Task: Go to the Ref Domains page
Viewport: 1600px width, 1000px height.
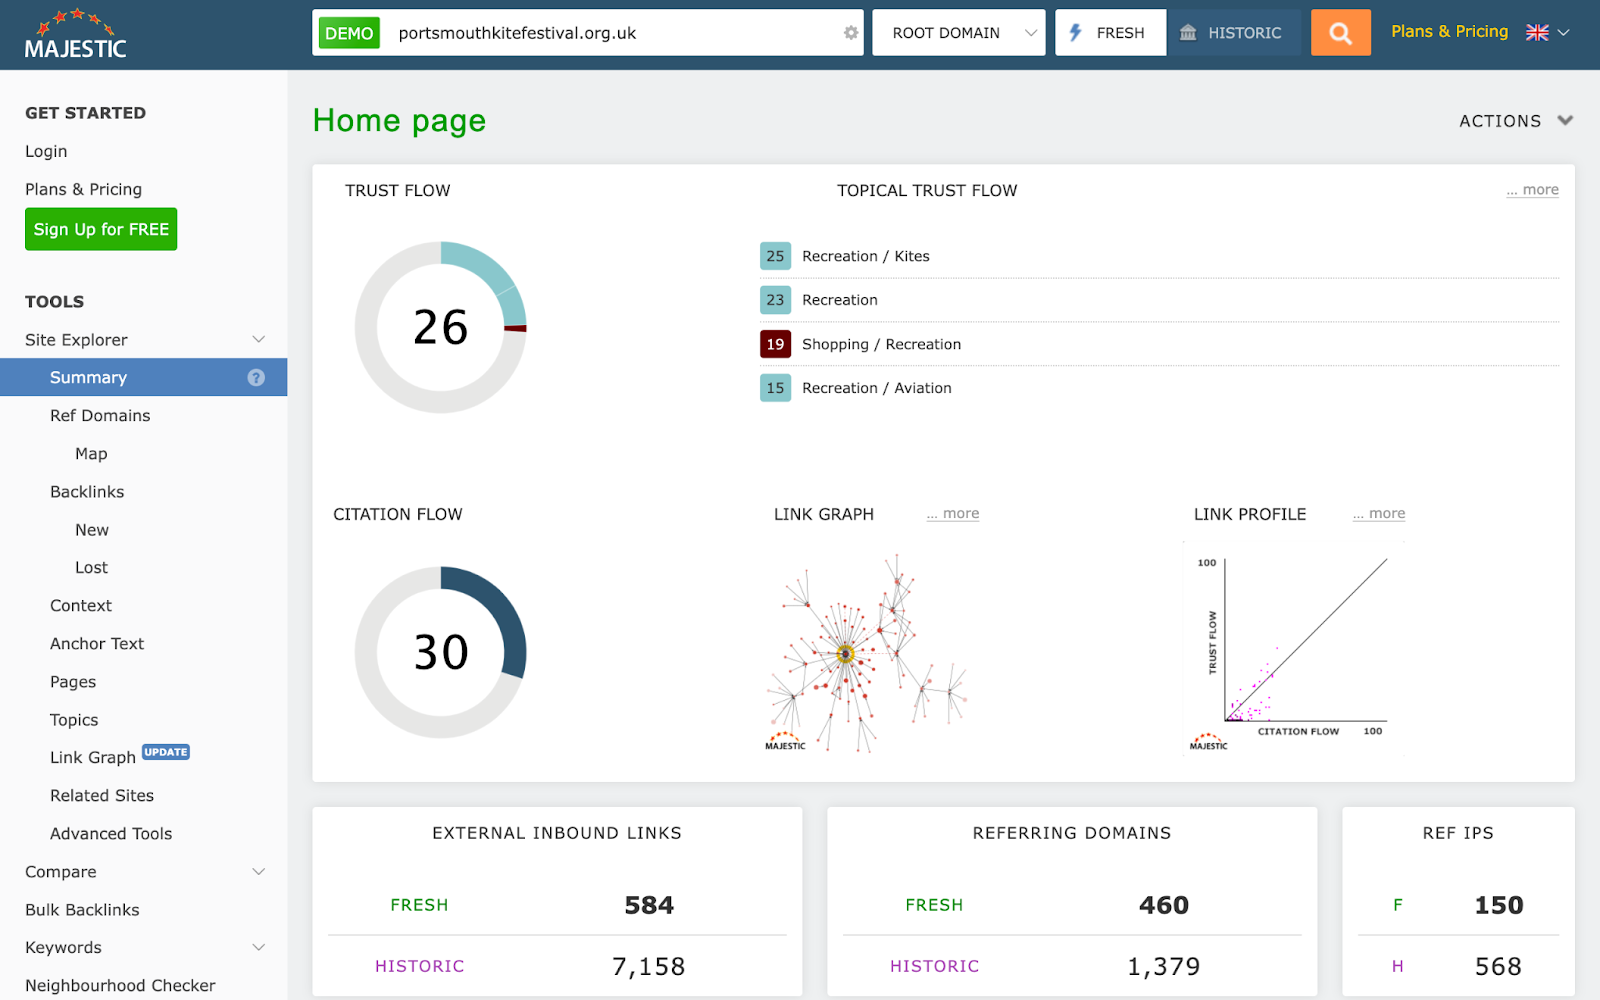Action: 100,415
